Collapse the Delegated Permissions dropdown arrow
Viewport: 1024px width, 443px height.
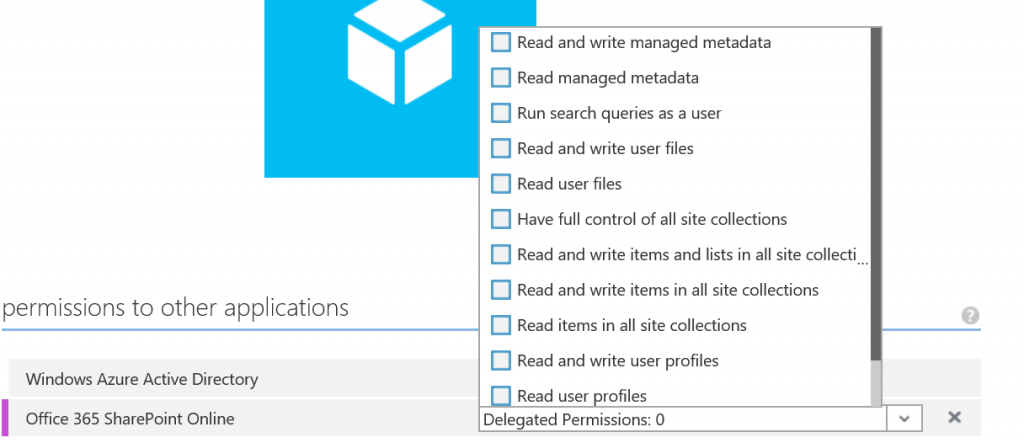click(x=903, y=419)
